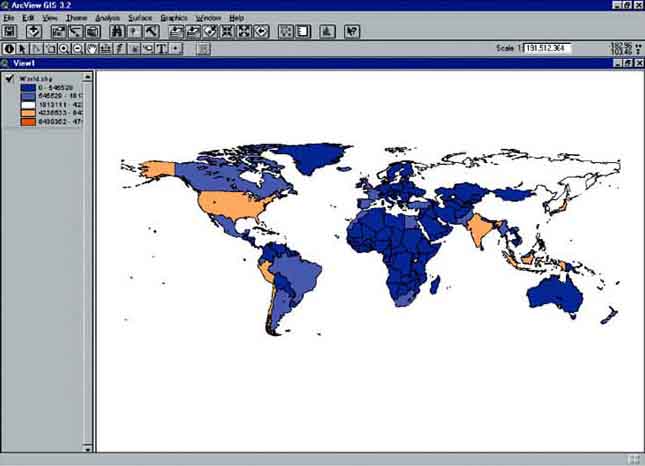This screenshot has width=645, height=466.
Task: Select the Text tool
Action: (161, 48)
